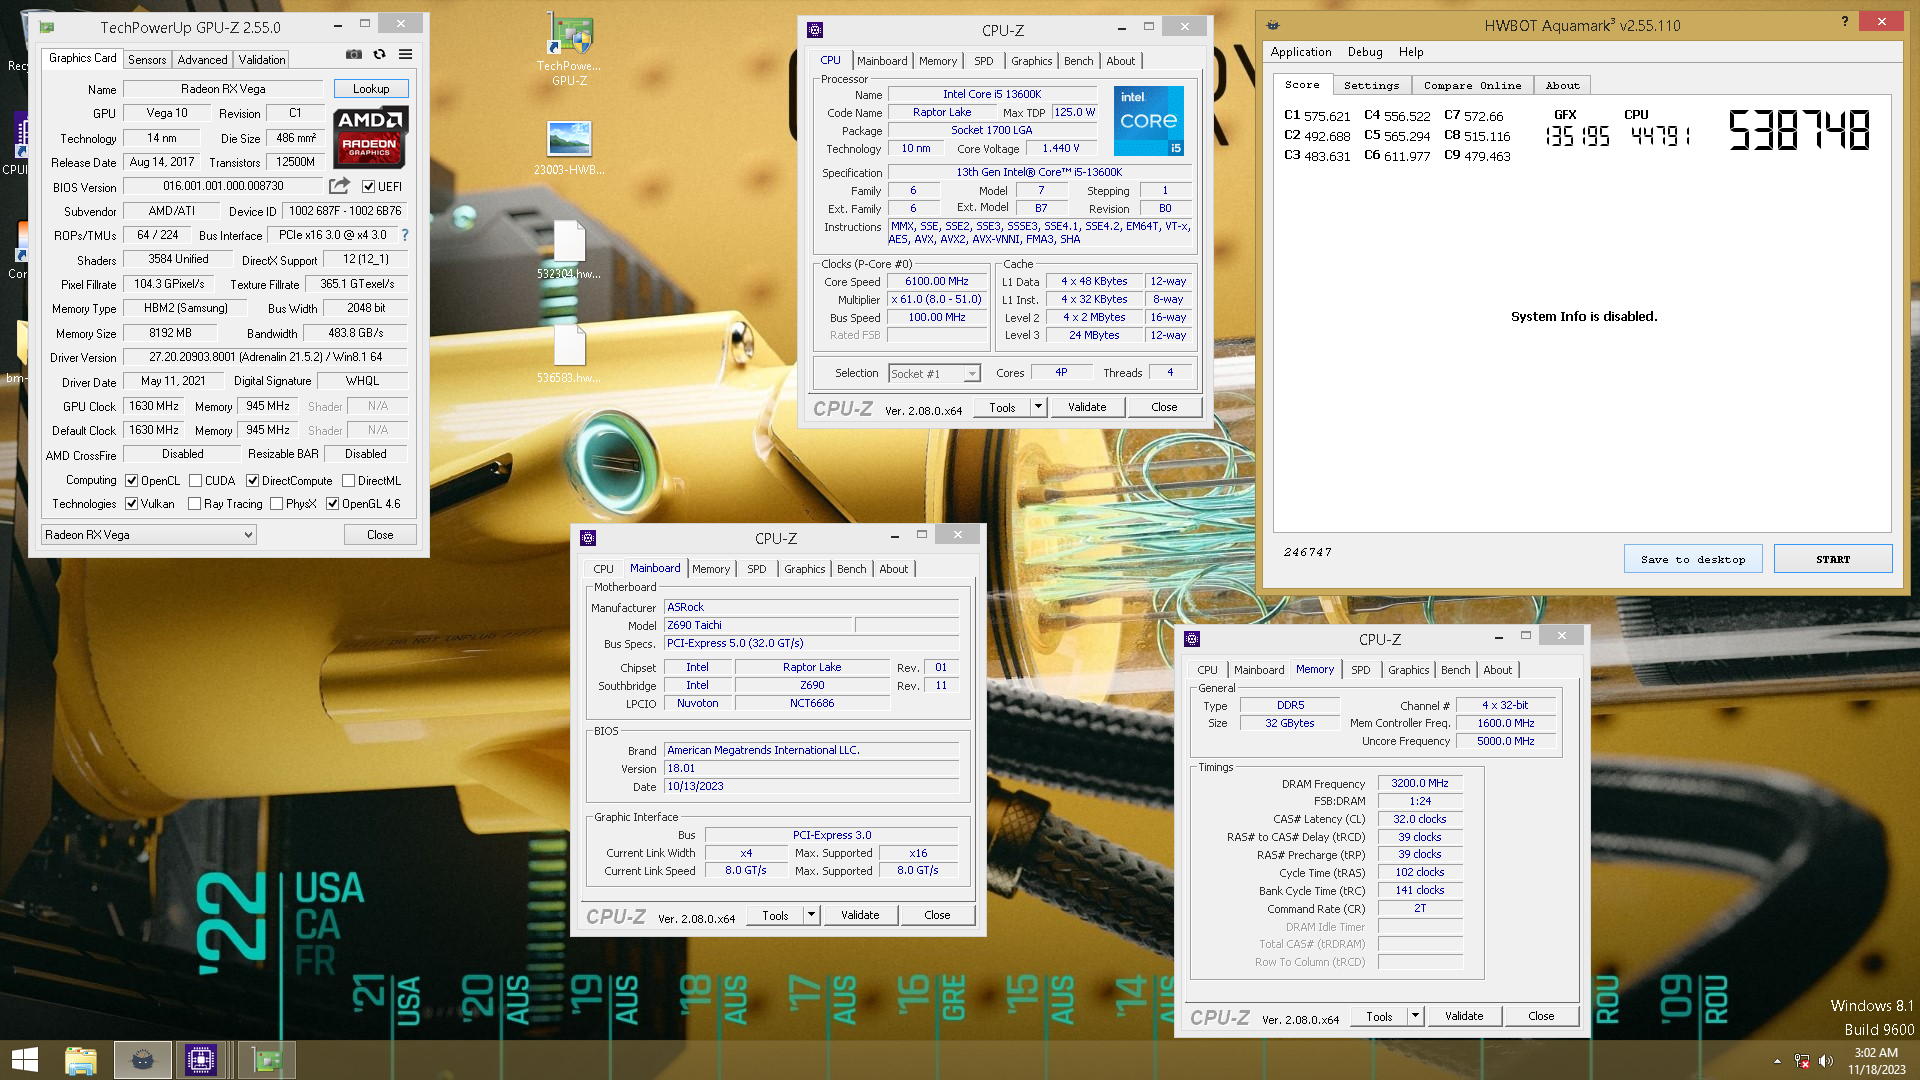Open 23003-HWB image file on desktop
This screenshot has width=1920, height=1080.
(569, 148)
